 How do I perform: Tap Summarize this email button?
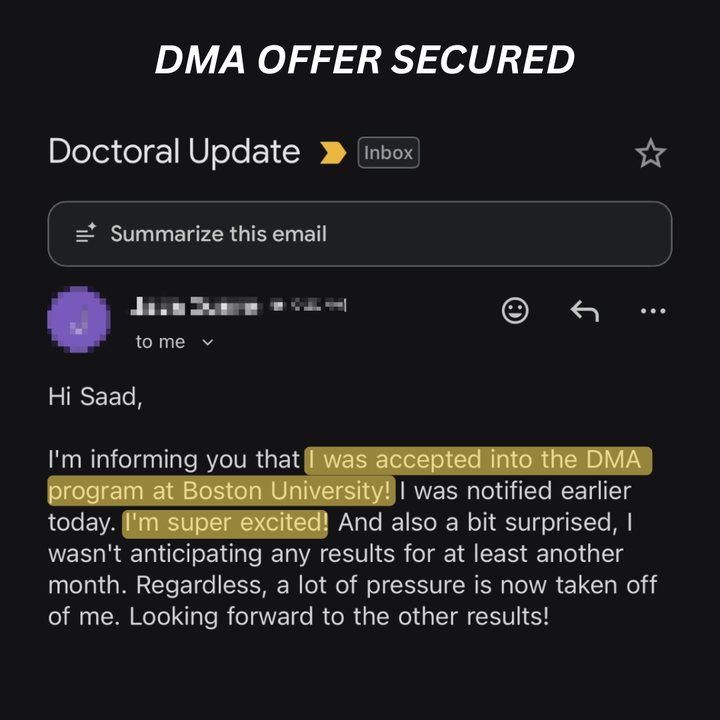pyautogui.click(x=360, y=234)
